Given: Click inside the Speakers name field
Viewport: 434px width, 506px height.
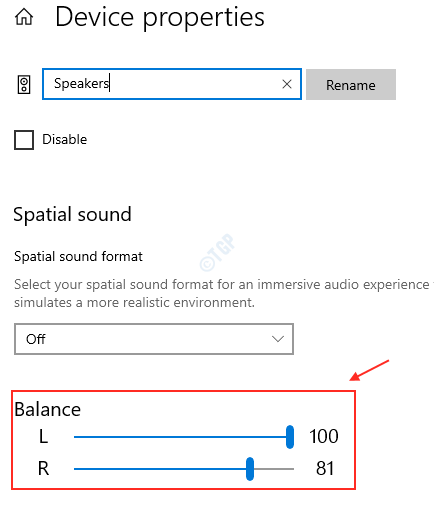Looking at the screenshot, I should pyautogui.click(x=172, y=84).
